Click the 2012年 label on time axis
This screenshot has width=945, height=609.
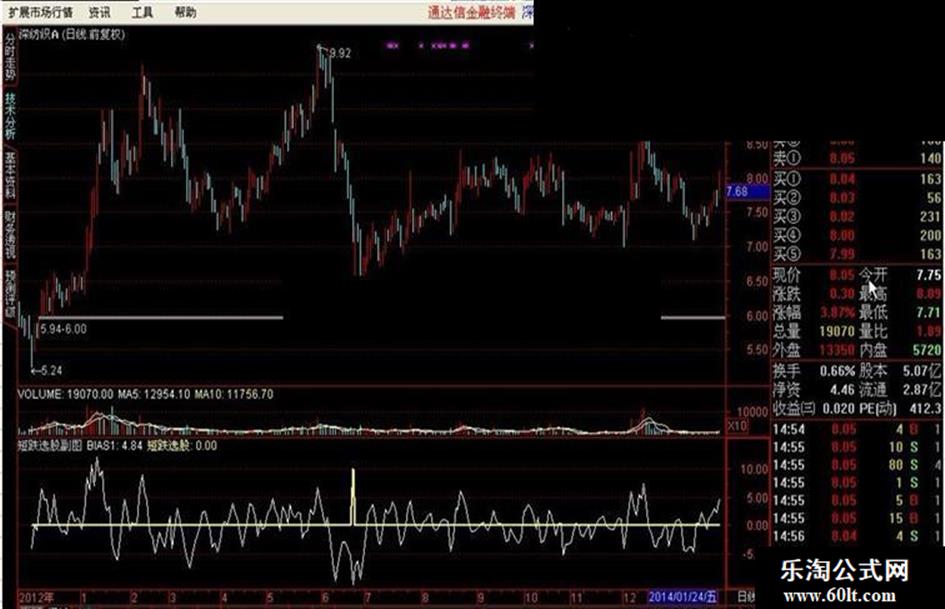coord(37,598)
